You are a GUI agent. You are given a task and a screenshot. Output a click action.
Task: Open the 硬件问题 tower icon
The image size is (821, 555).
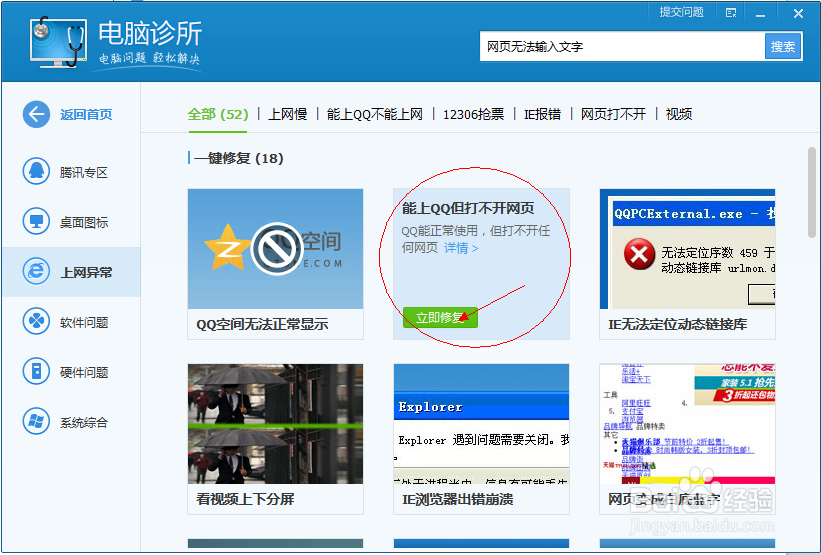coord(36,371)
